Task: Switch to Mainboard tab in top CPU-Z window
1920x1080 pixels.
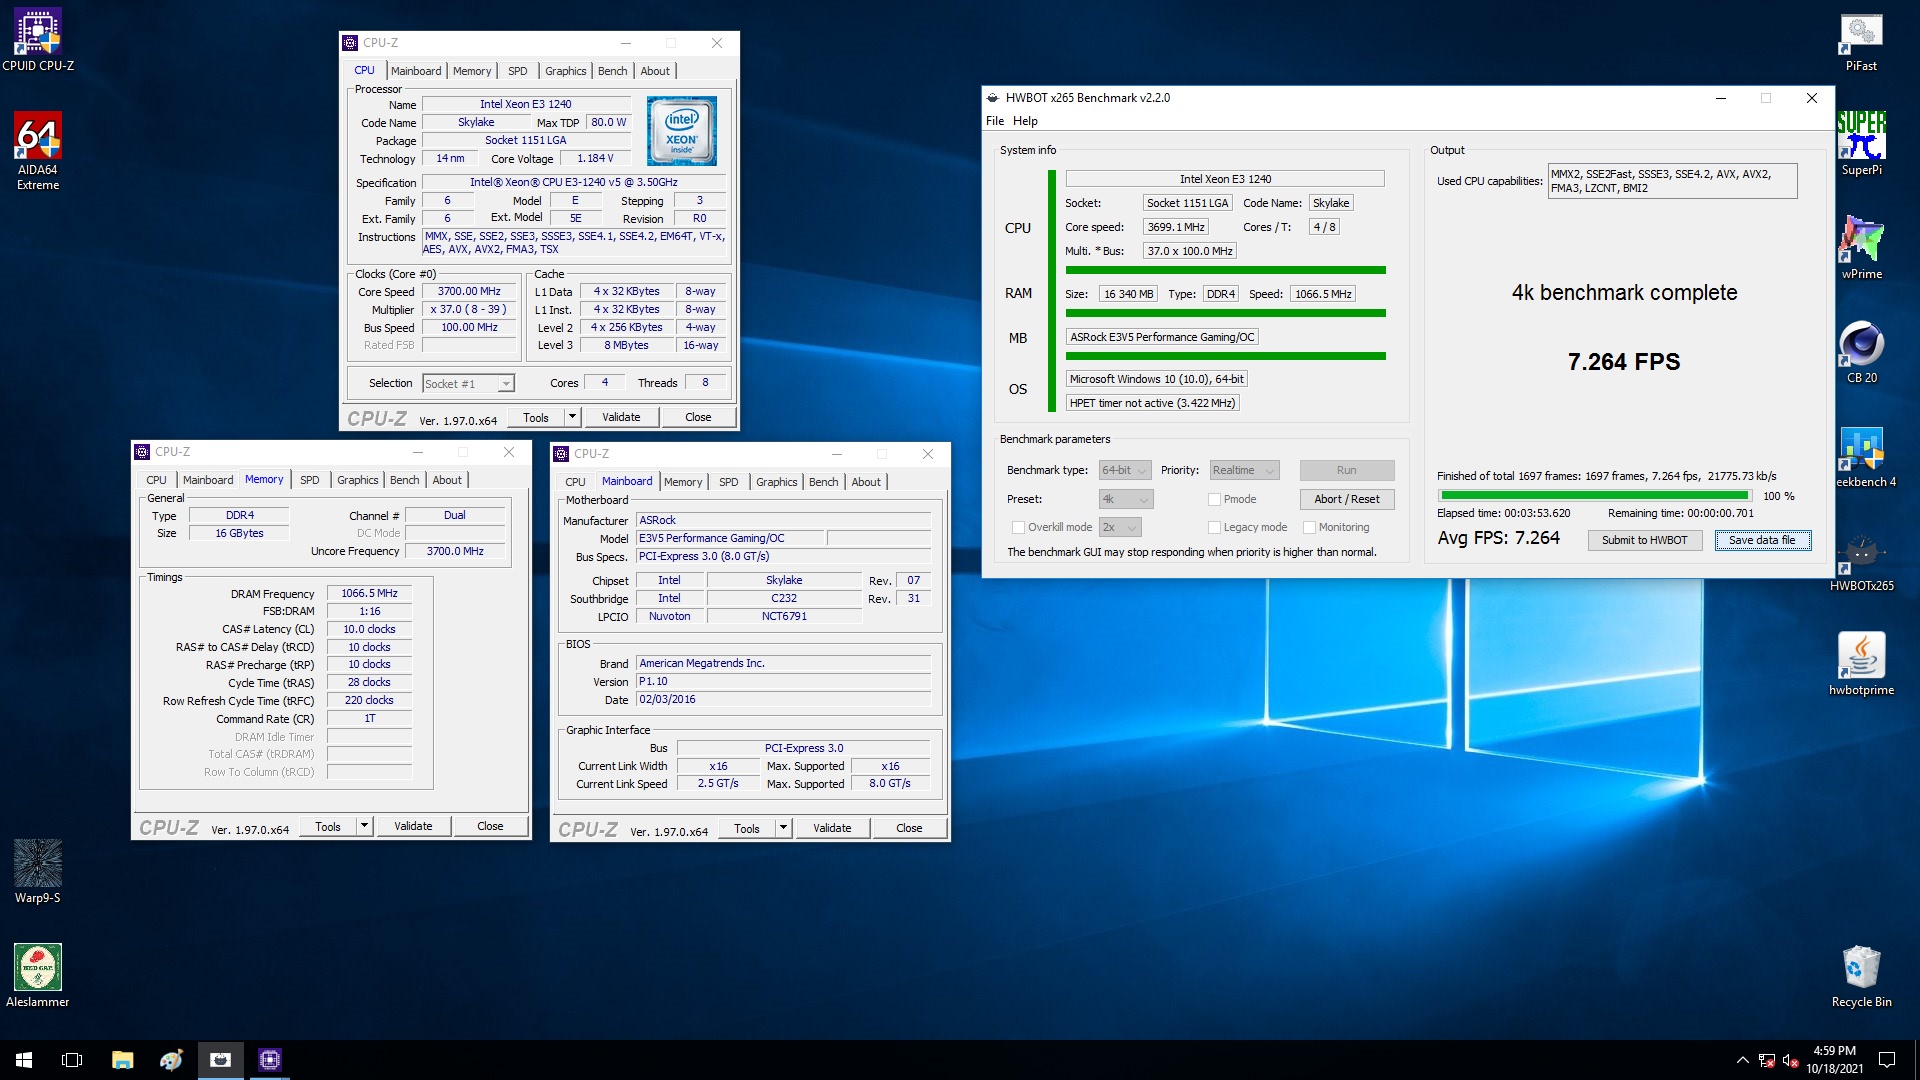Action: click(416, 71)
